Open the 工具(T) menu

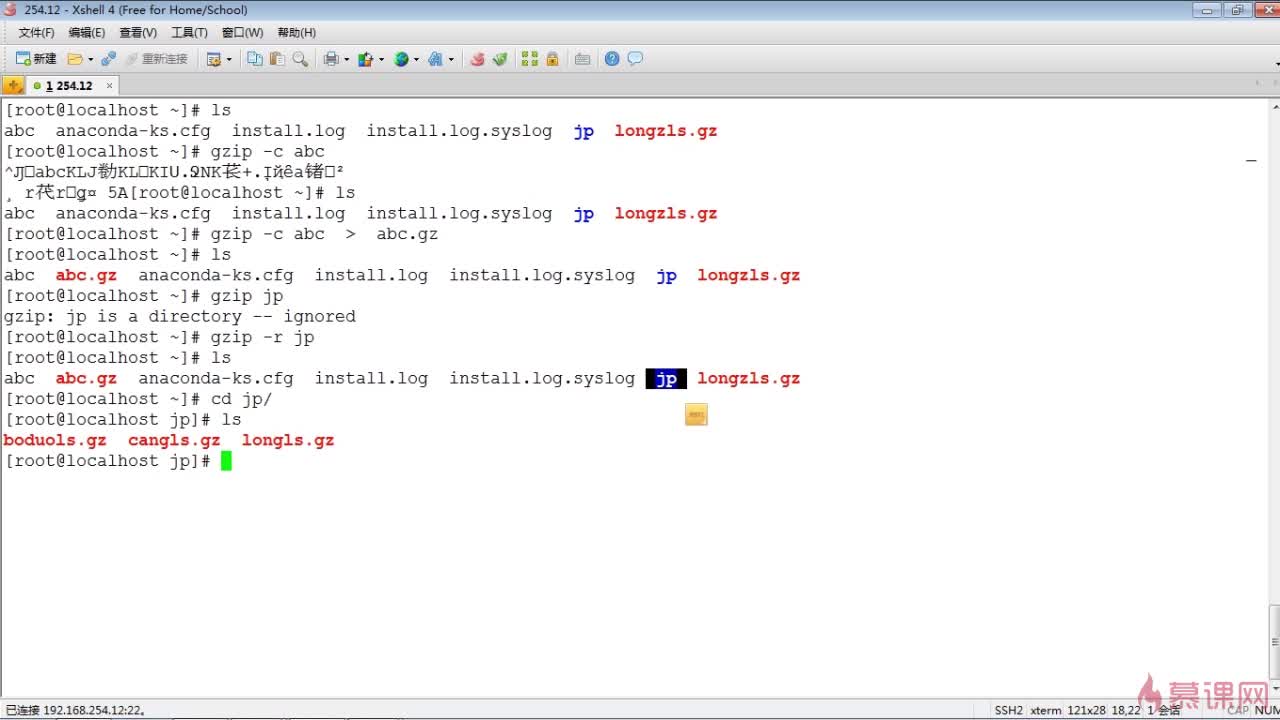point(190,33)
